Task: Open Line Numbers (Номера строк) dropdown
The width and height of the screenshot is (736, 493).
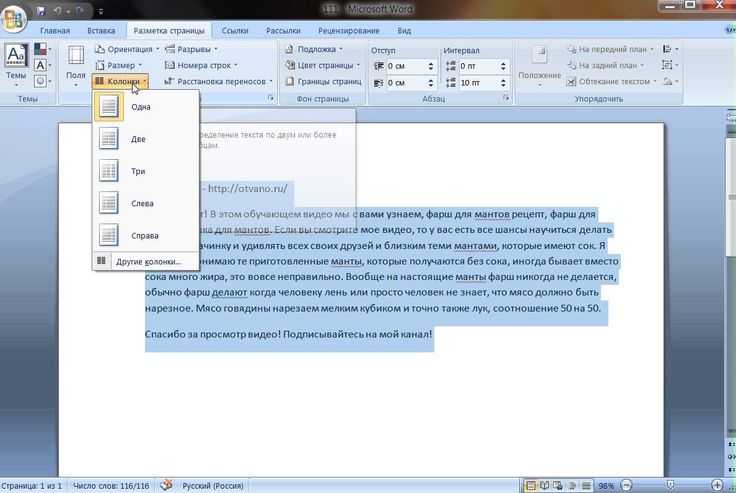Action: (201, 65)
